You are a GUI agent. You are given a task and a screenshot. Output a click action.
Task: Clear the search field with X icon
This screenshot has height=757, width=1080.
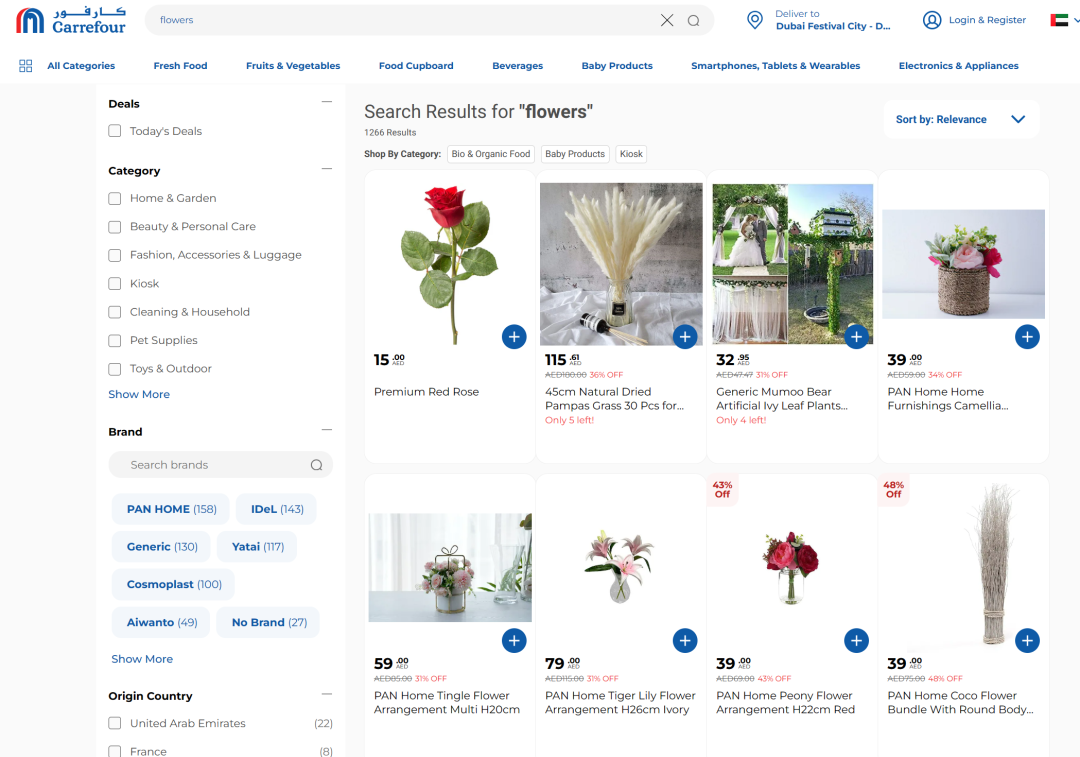click(667, 20)
